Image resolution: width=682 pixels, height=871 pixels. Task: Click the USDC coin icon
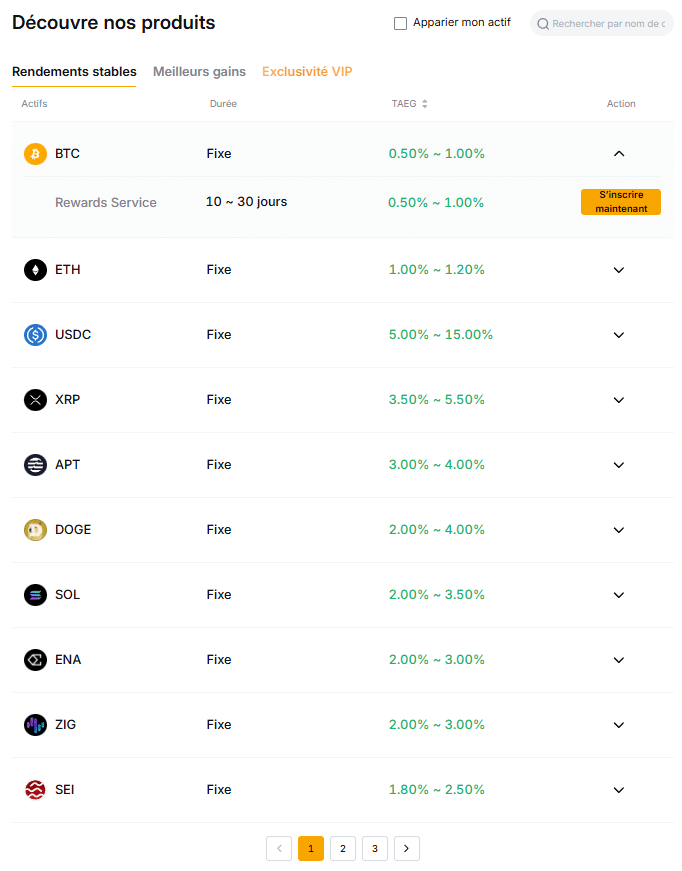(35, 335)
